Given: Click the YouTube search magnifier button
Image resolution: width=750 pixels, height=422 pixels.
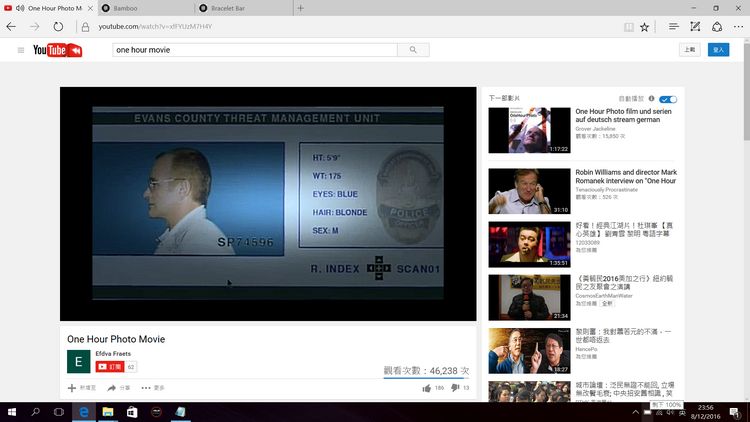Looking at the screenshot, I should pyautogui.click(x=413, y=50).
